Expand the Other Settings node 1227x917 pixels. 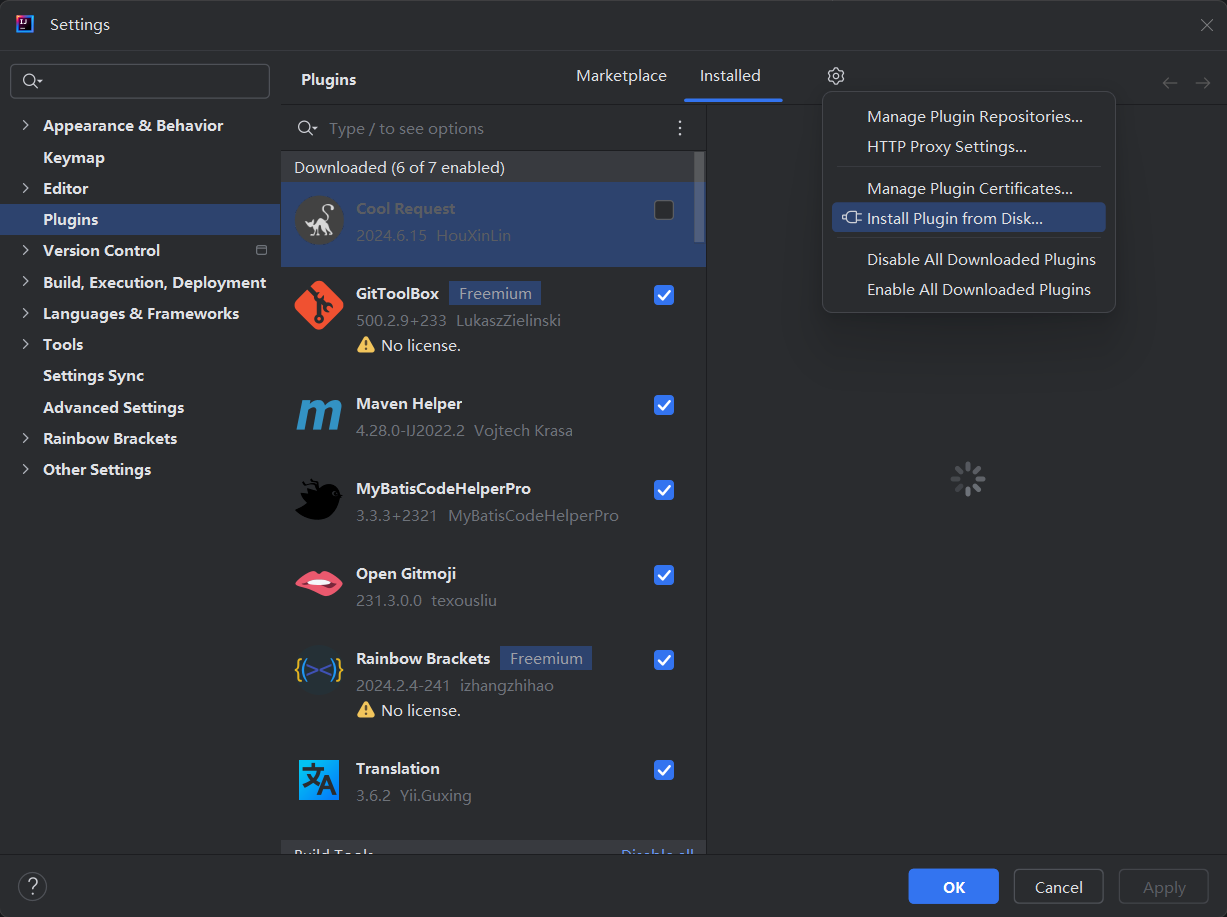[x=26, y=469]
